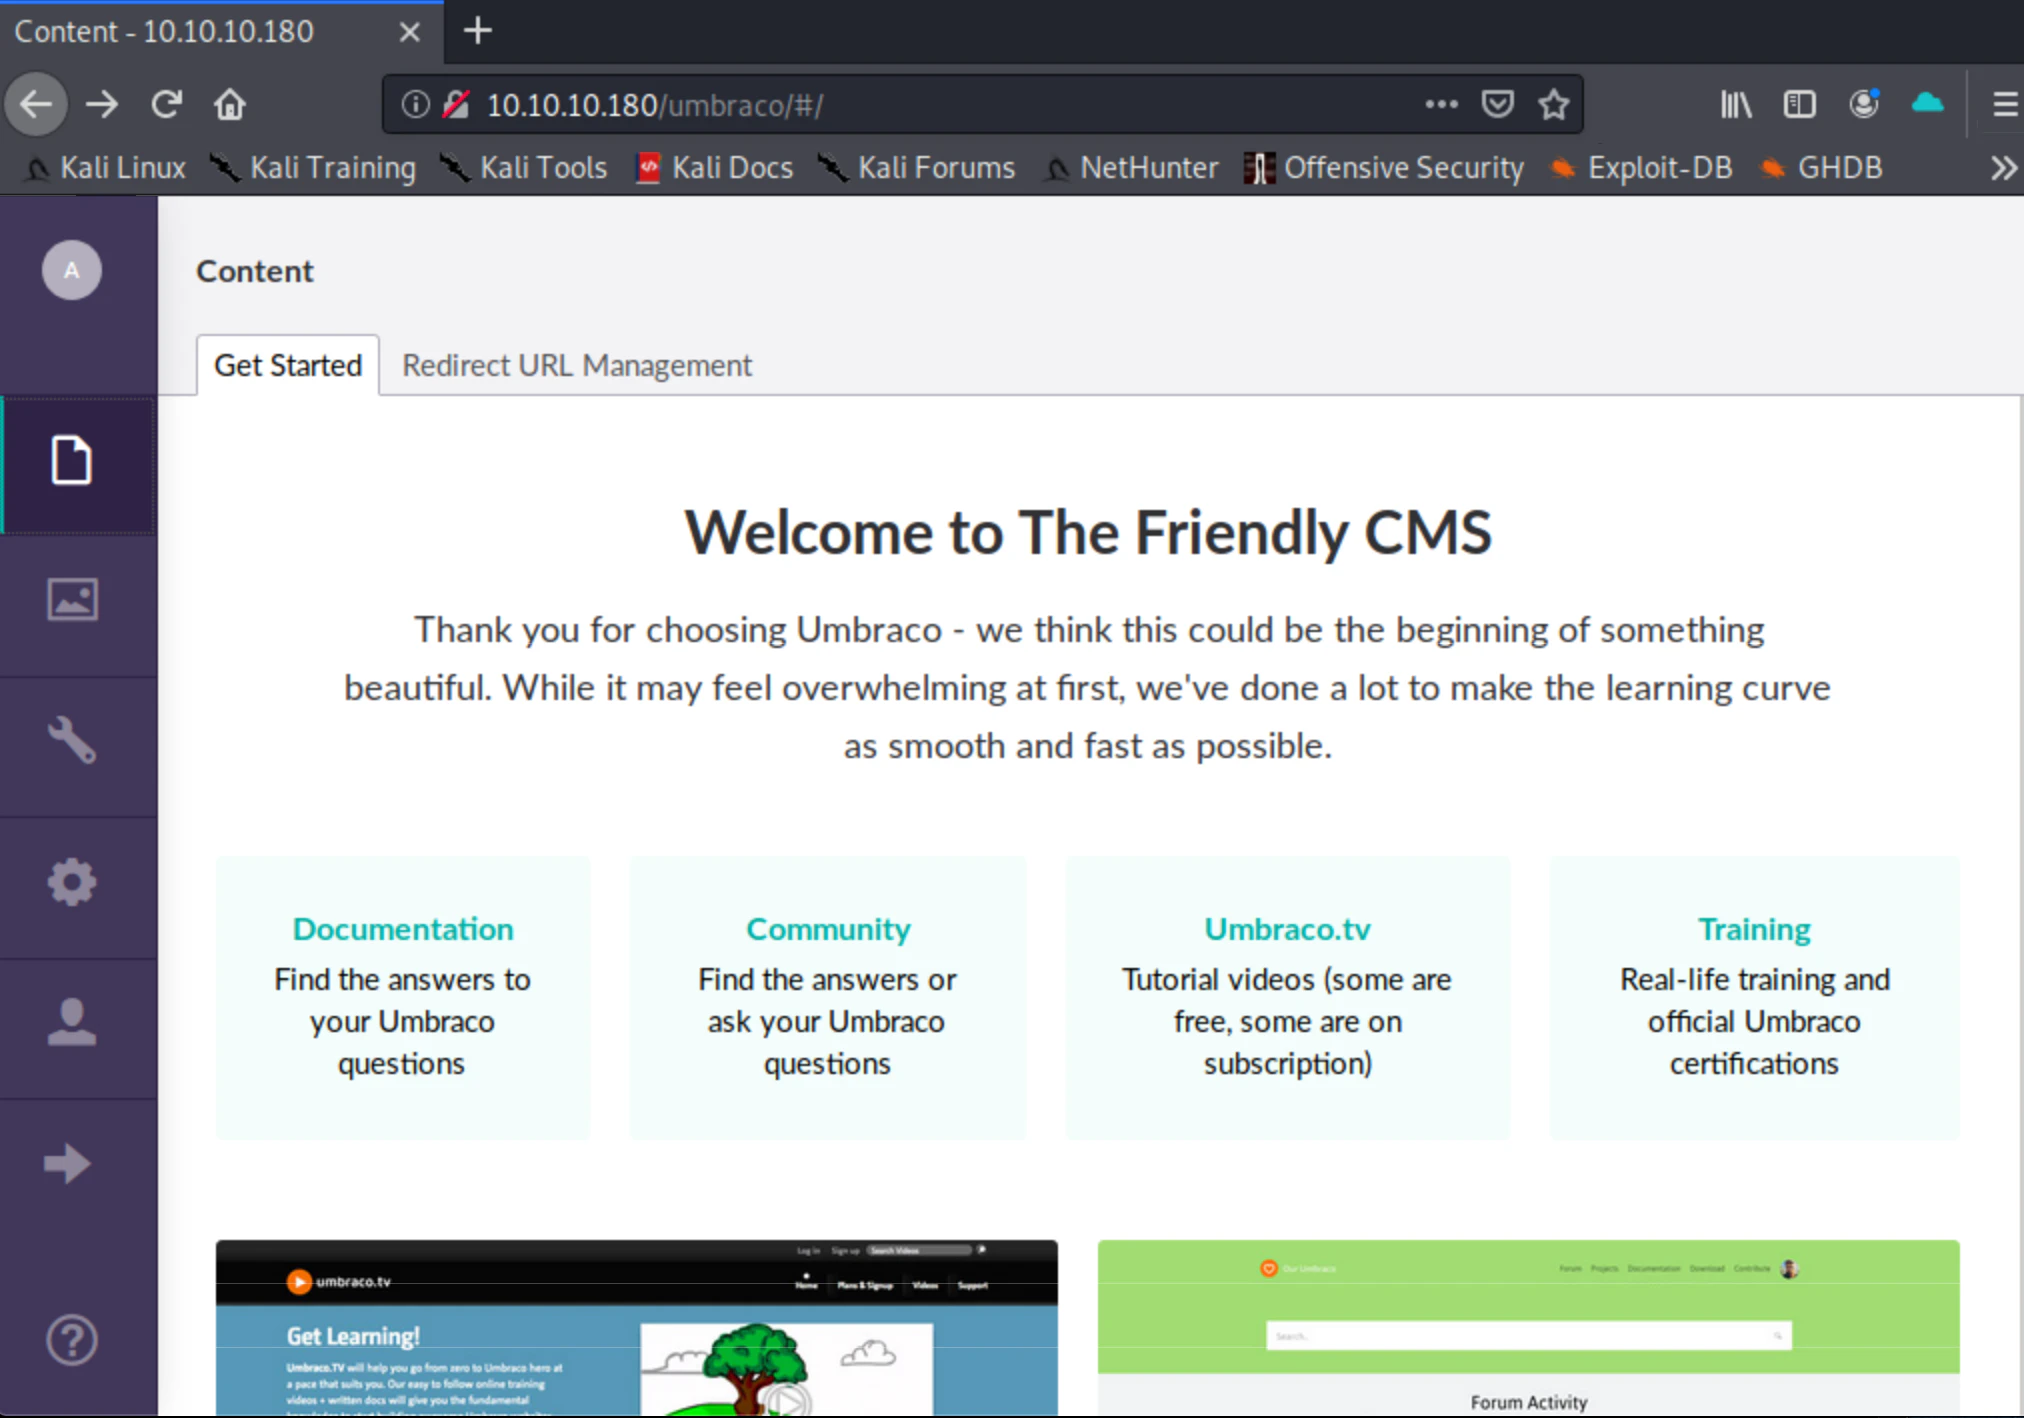Open the Umbraco.tv link
2024x1418 pixels.
(x=1287, y=929)
